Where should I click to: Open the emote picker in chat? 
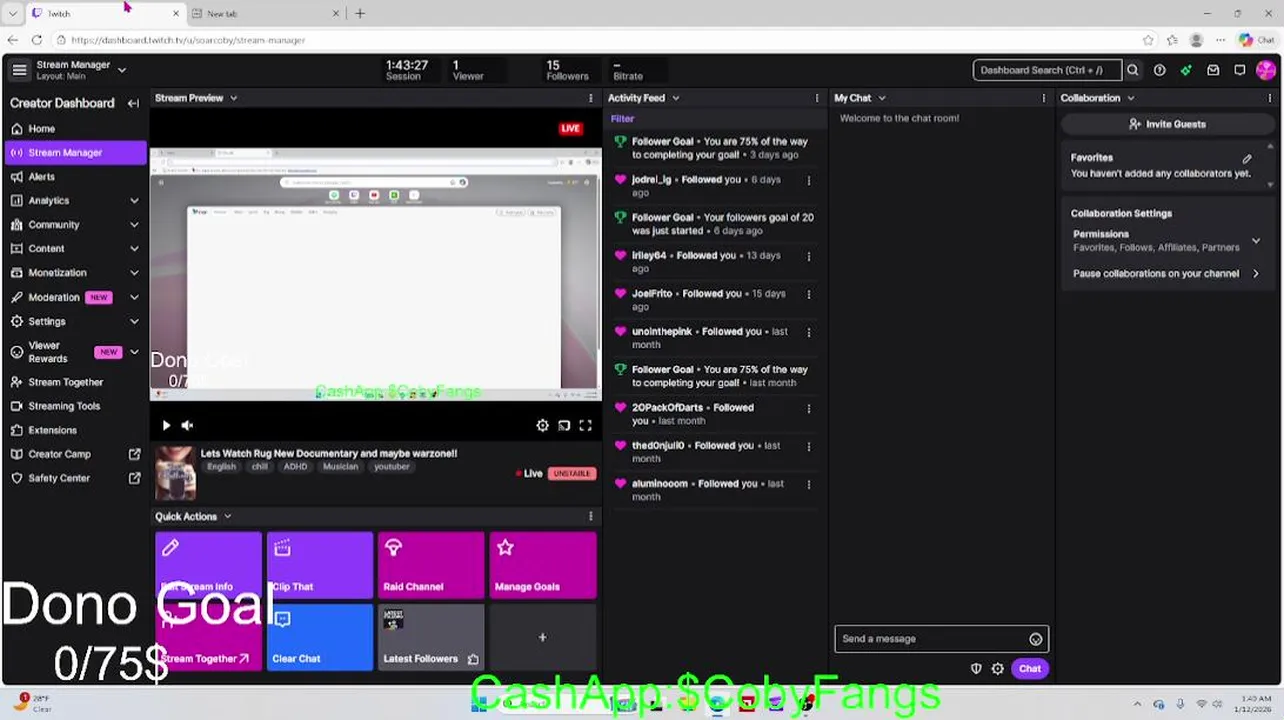(x=1035, y=639)
